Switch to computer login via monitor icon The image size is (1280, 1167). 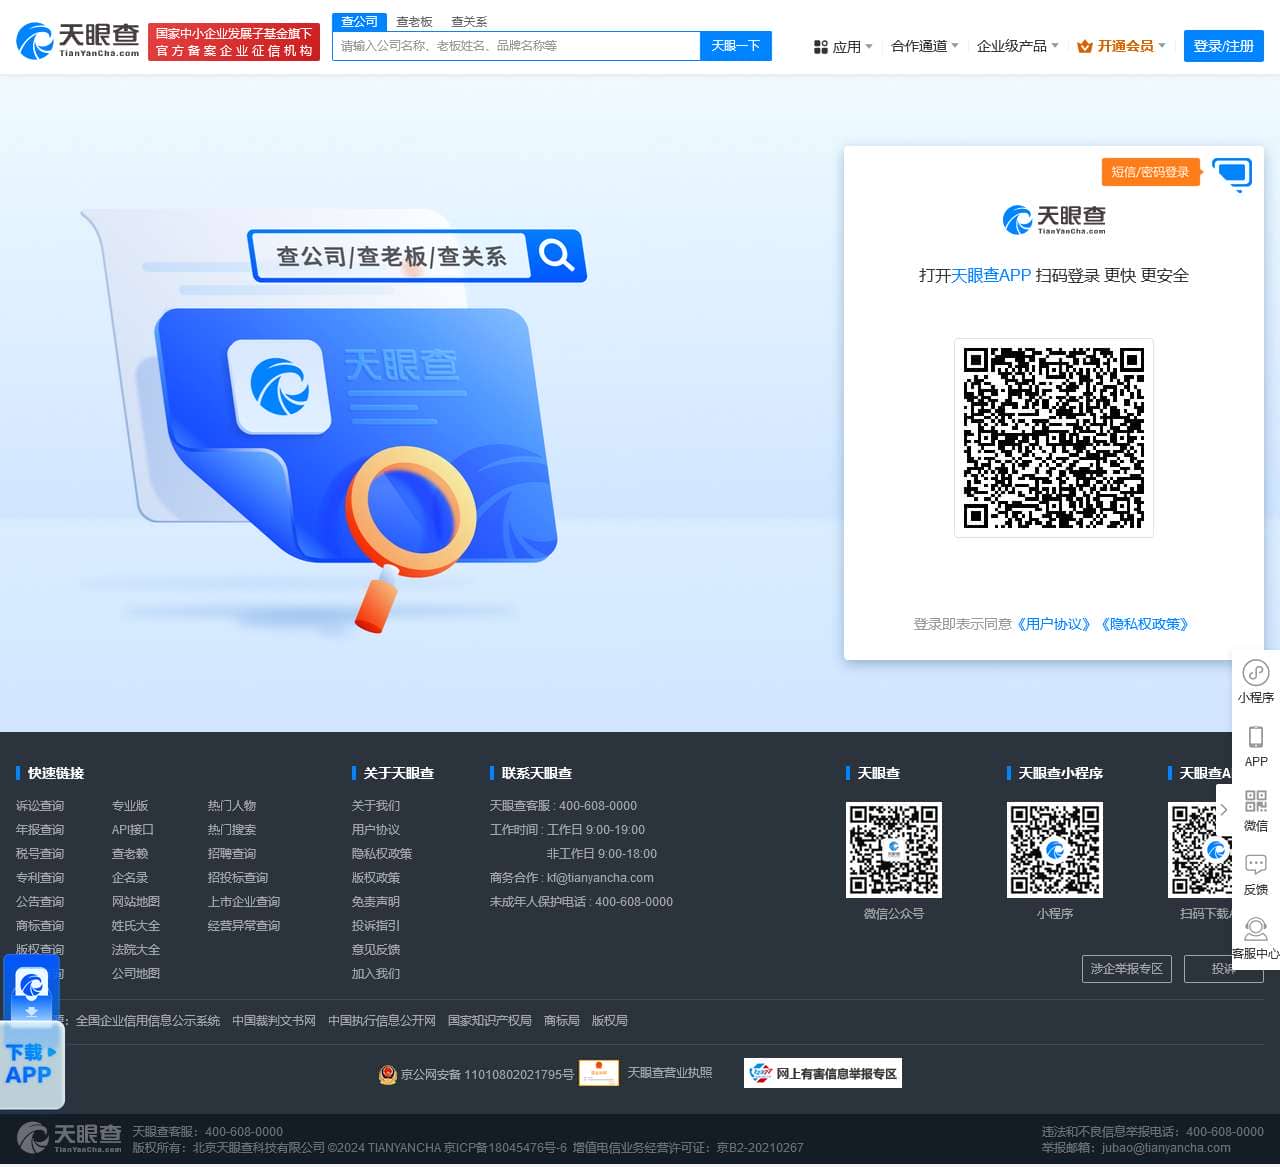point(1232,174)
